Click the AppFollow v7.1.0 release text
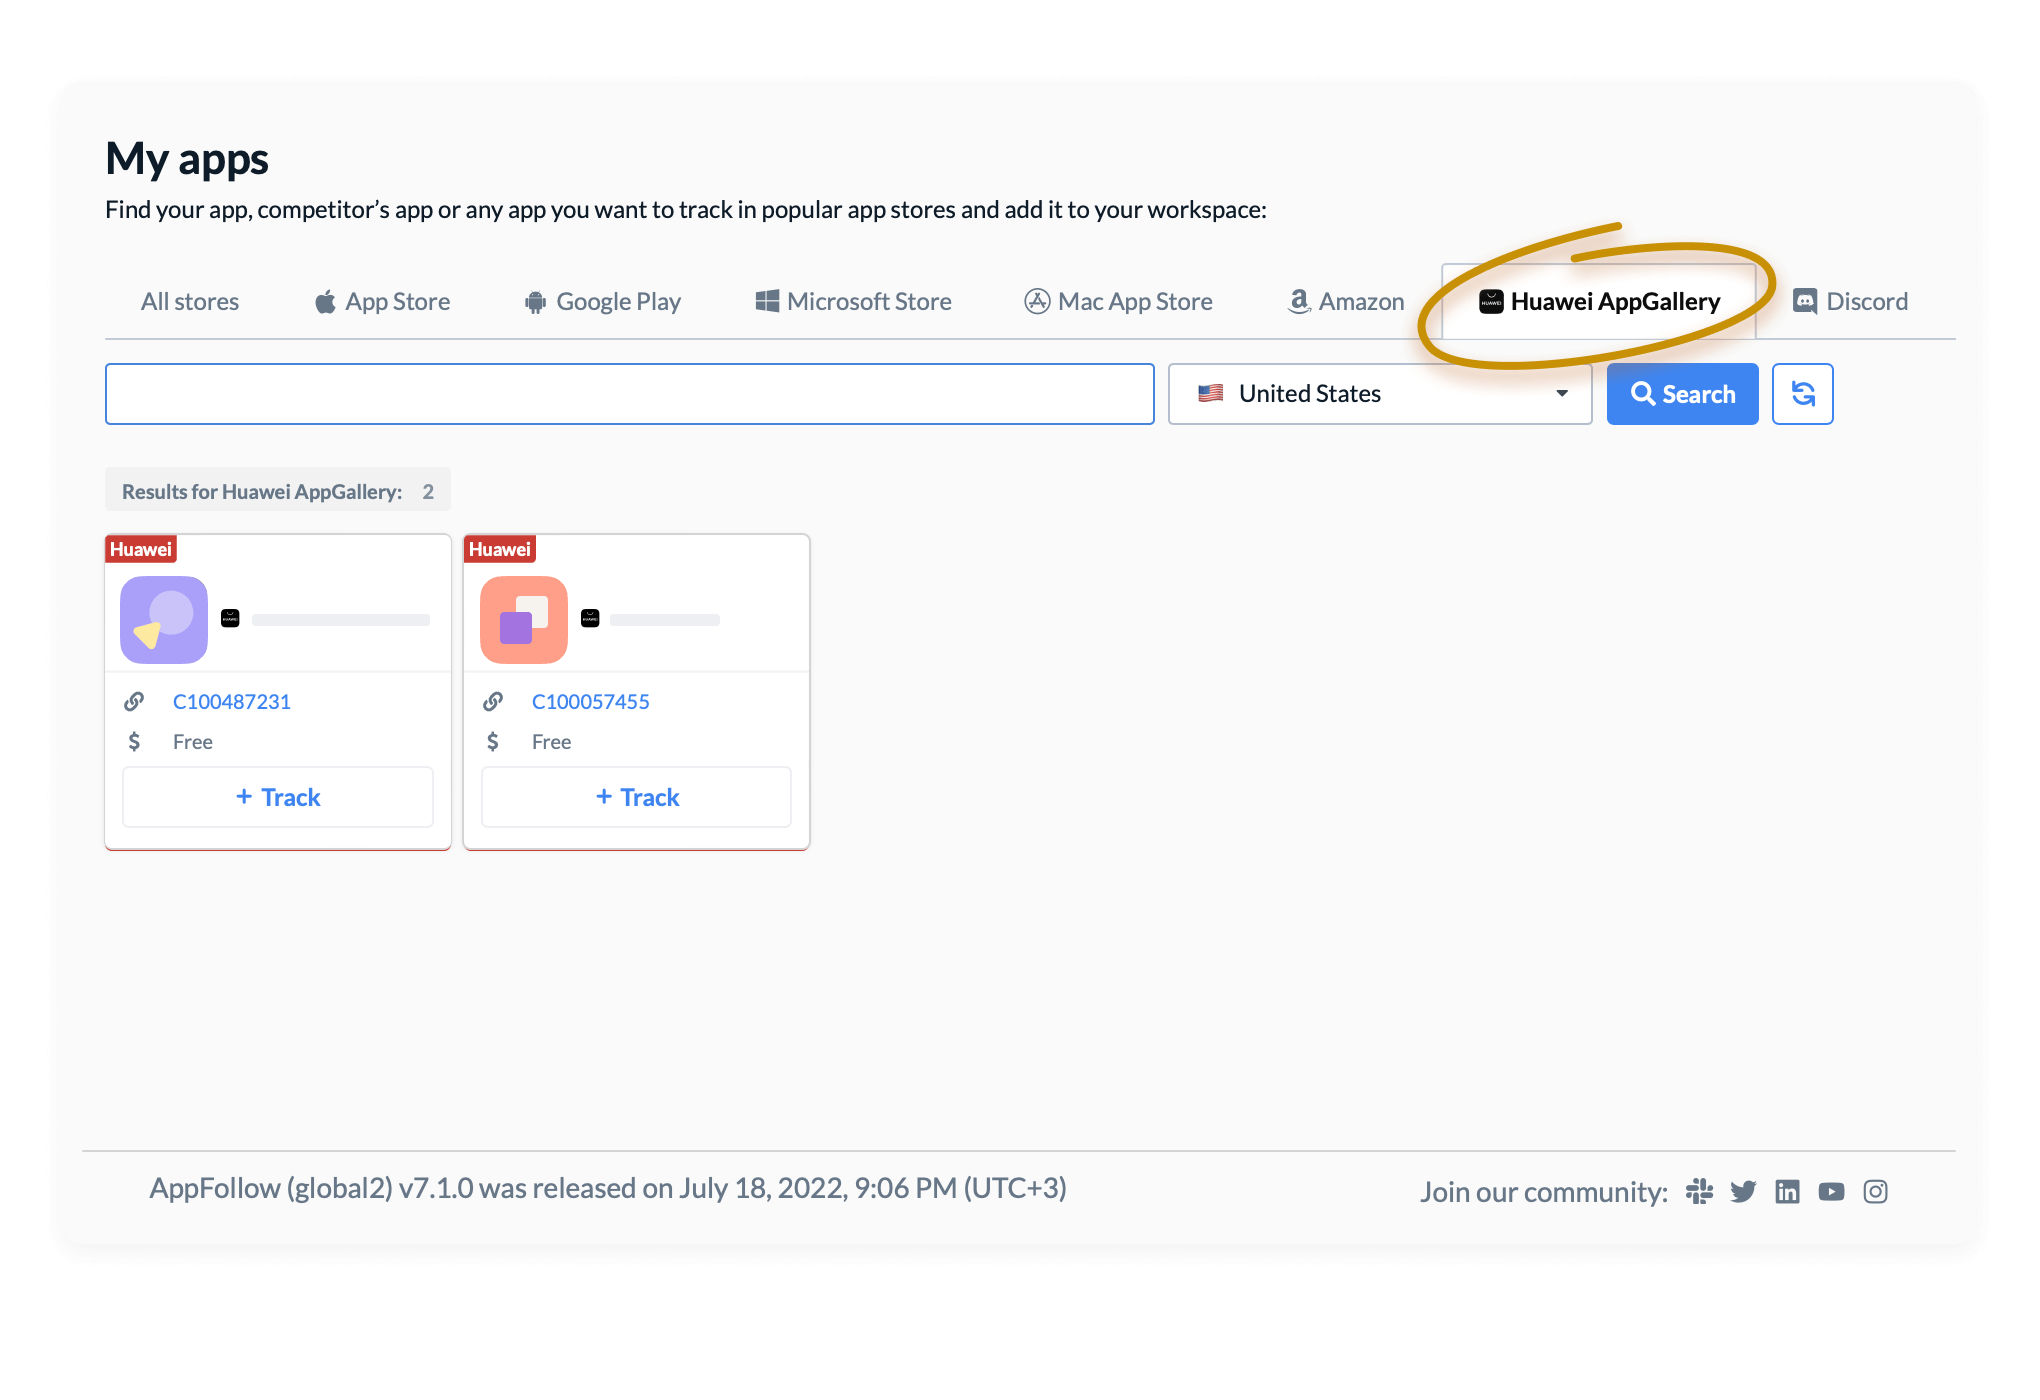This screenshot has height=1400, width=2040. [x=608, y=1188]
